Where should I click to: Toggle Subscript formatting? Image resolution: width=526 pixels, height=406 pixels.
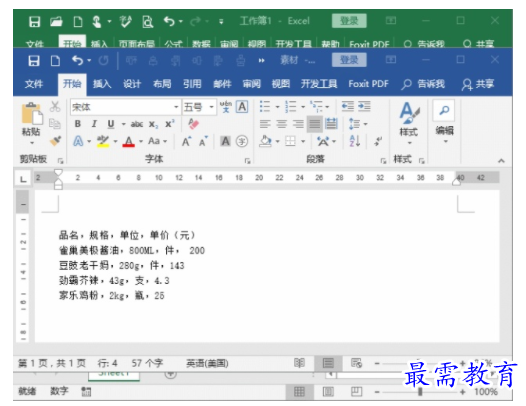pos(153,124)
